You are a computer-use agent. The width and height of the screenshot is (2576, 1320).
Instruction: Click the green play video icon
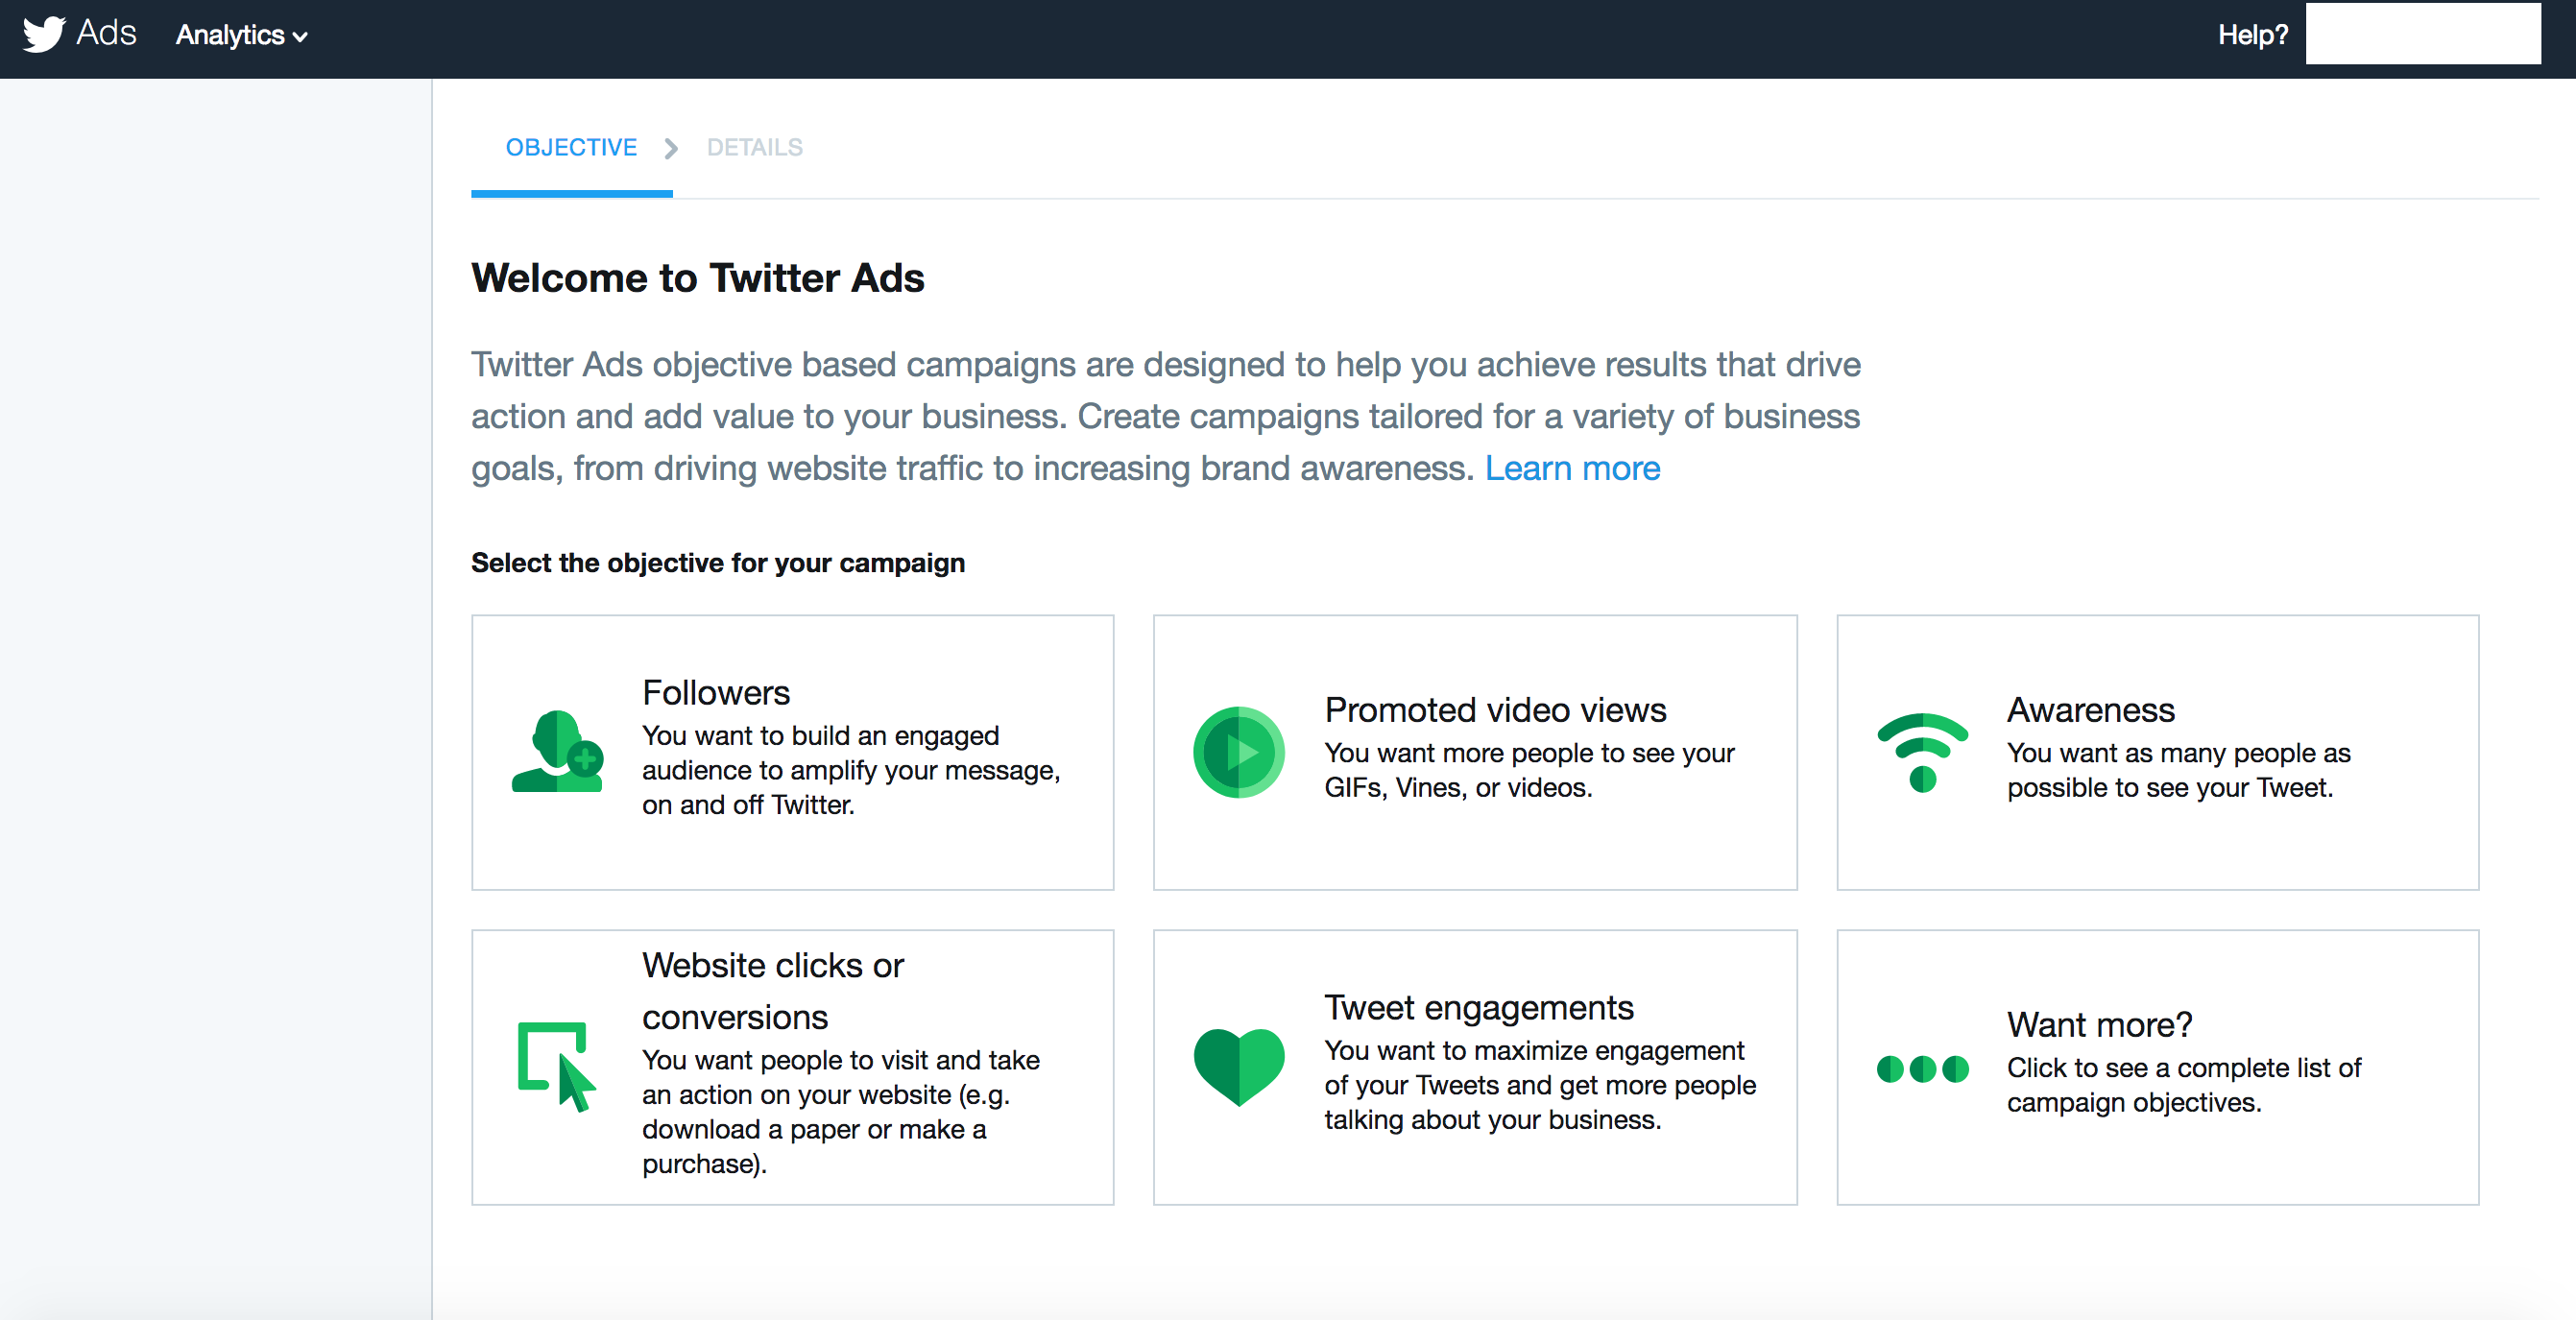[x=1238, y=752]
